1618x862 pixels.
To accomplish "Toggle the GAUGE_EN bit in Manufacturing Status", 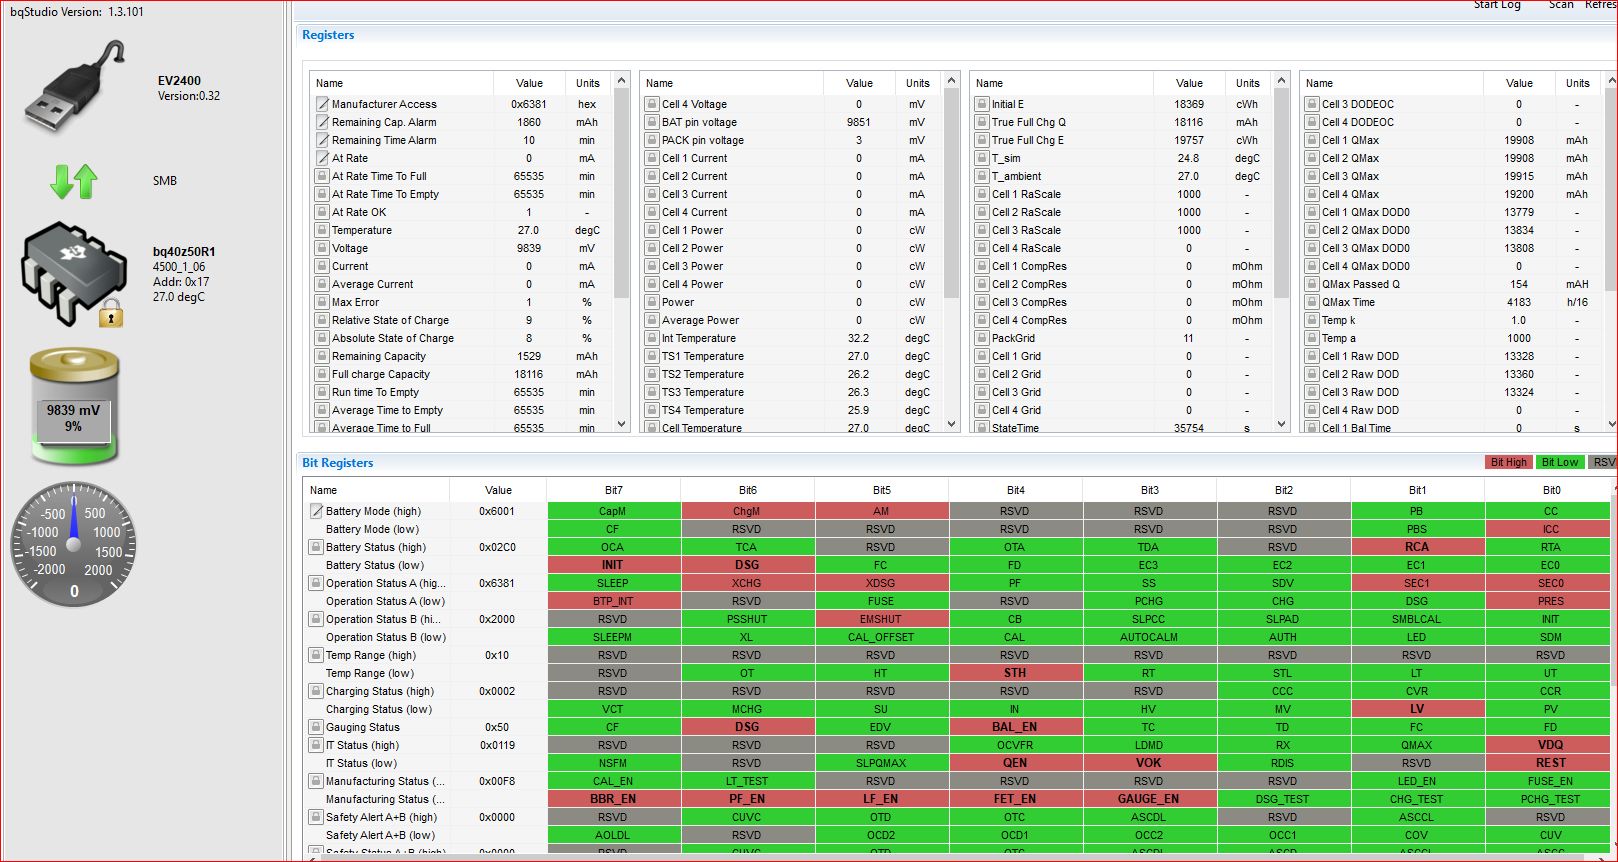I will tap(1148, 799).
